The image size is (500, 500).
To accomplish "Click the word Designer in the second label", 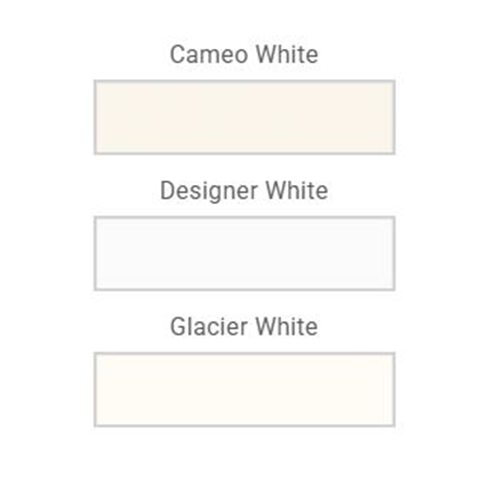I will [209, 191].
